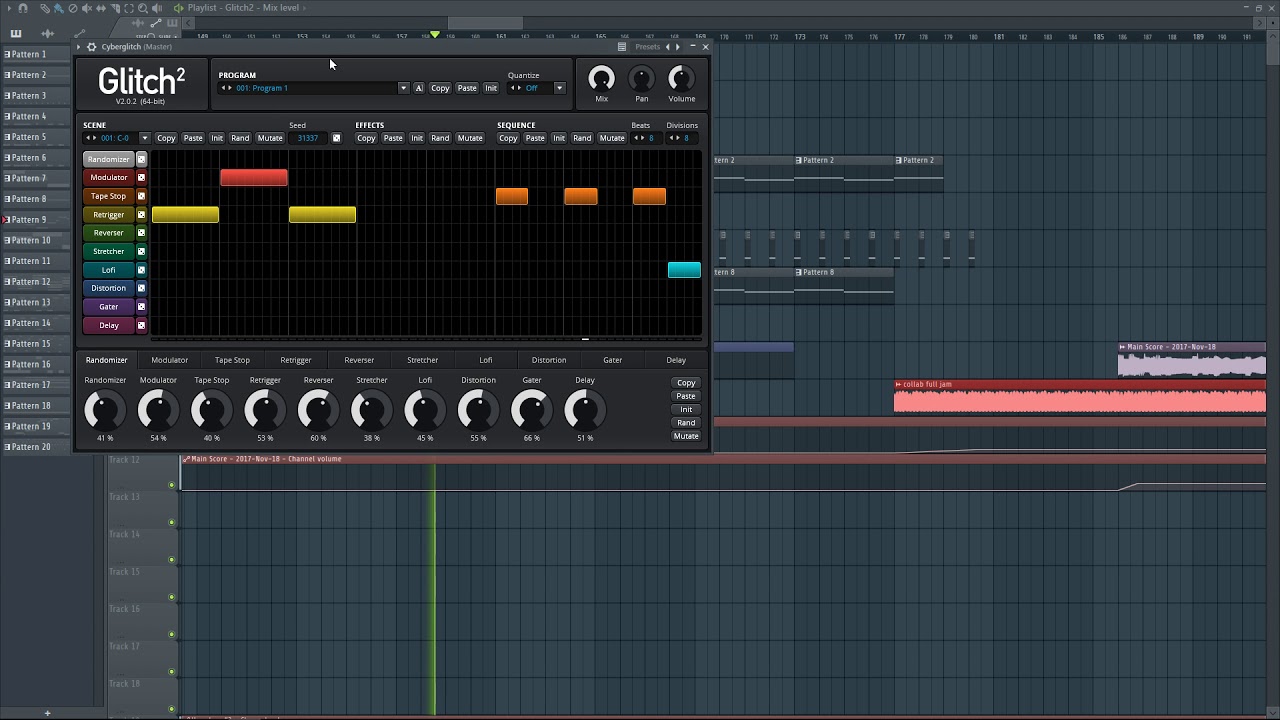Viewport: 1280px width, 720px height.
Task: Toggle the Retrigger effect enable checkbox
Action: pyautogui.click(x=141, y=215)
